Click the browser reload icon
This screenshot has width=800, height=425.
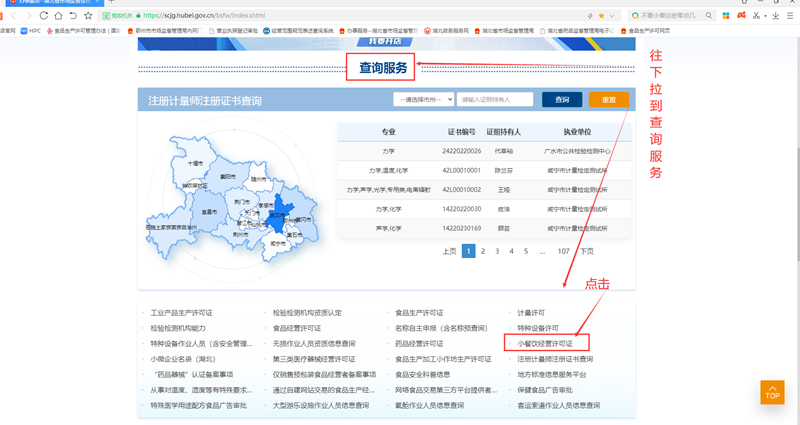[x=43, y=16]
